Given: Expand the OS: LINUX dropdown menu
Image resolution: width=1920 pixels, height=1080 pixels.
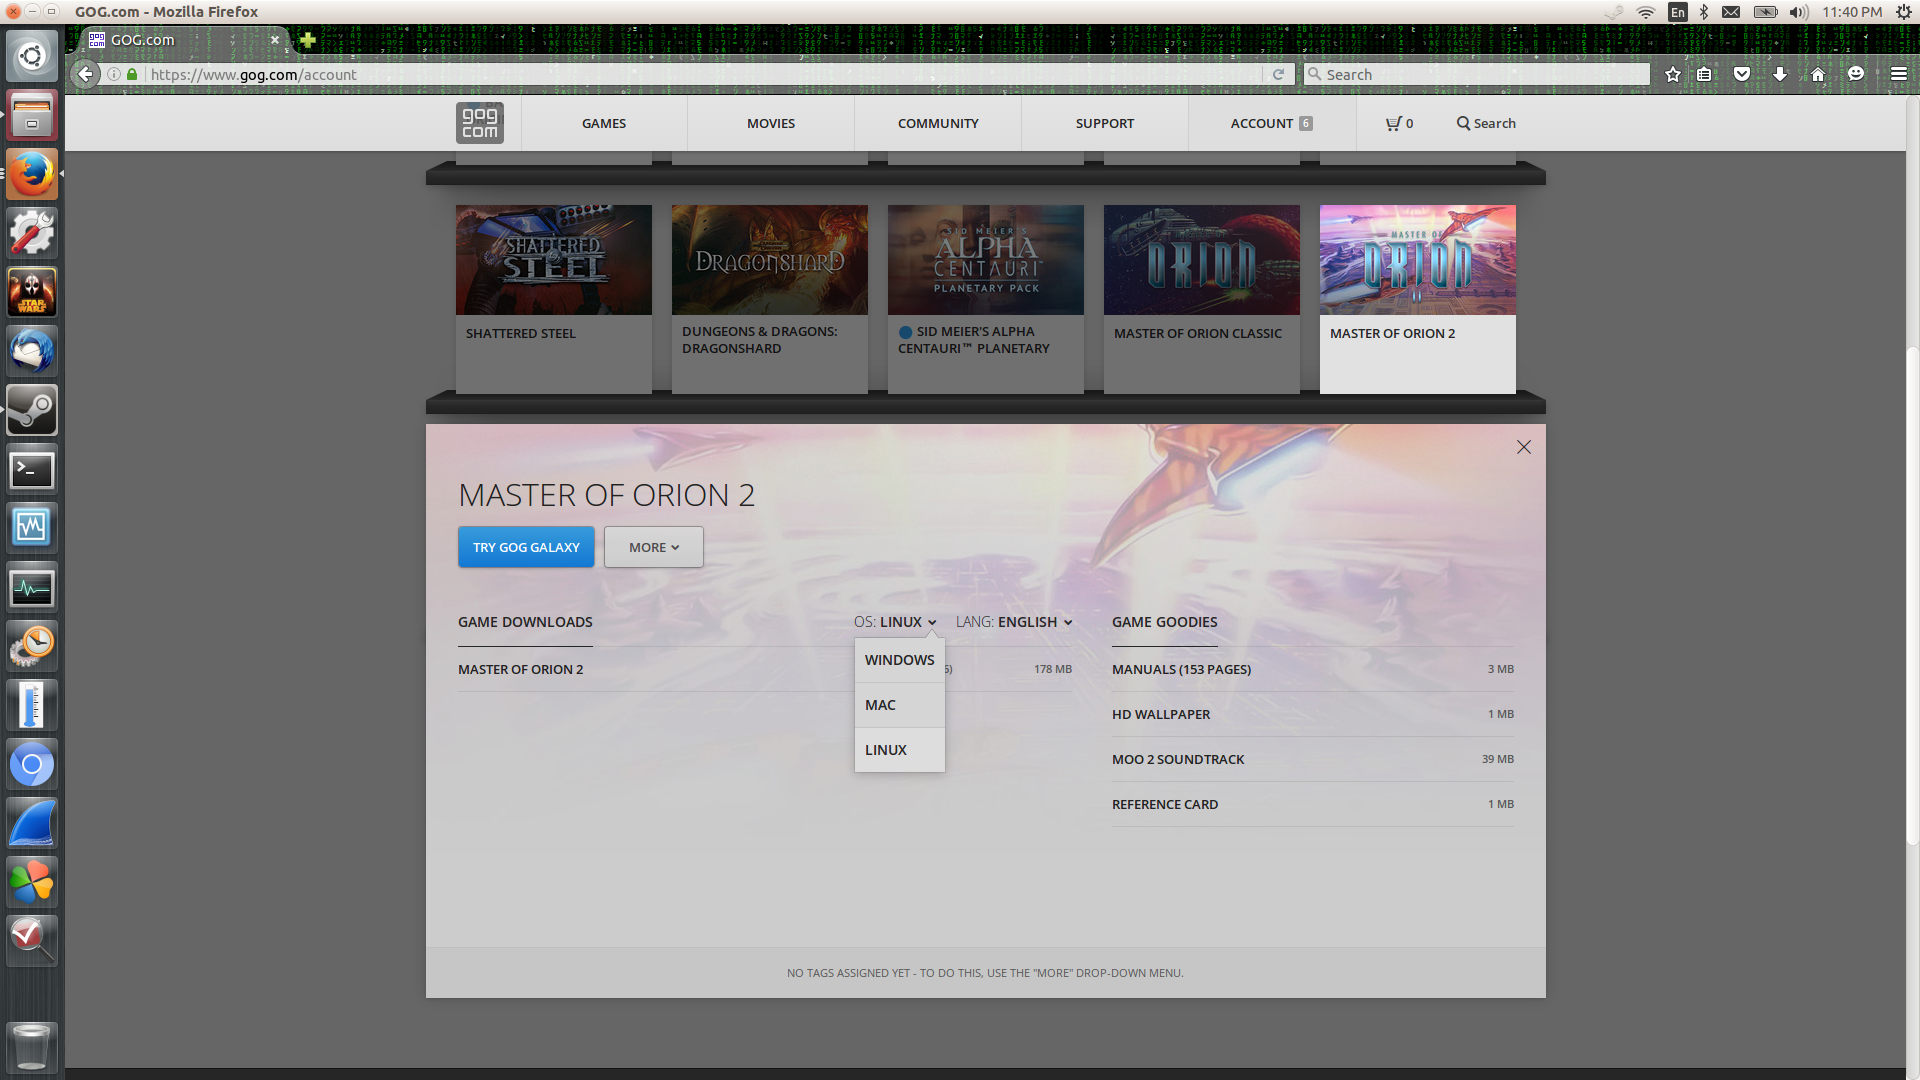Looking at the screenshot, I should point(895,621).
